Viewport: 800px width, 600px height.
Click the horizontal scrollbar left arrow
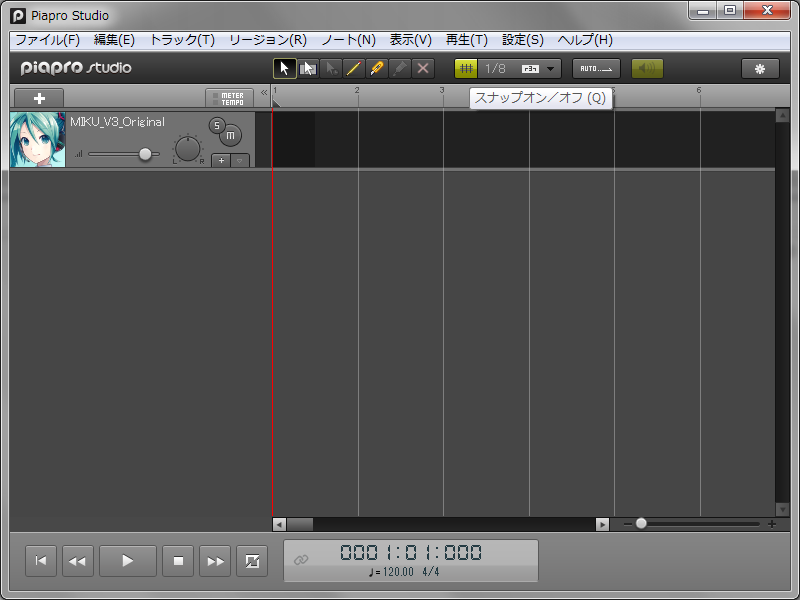pos(279,524)
